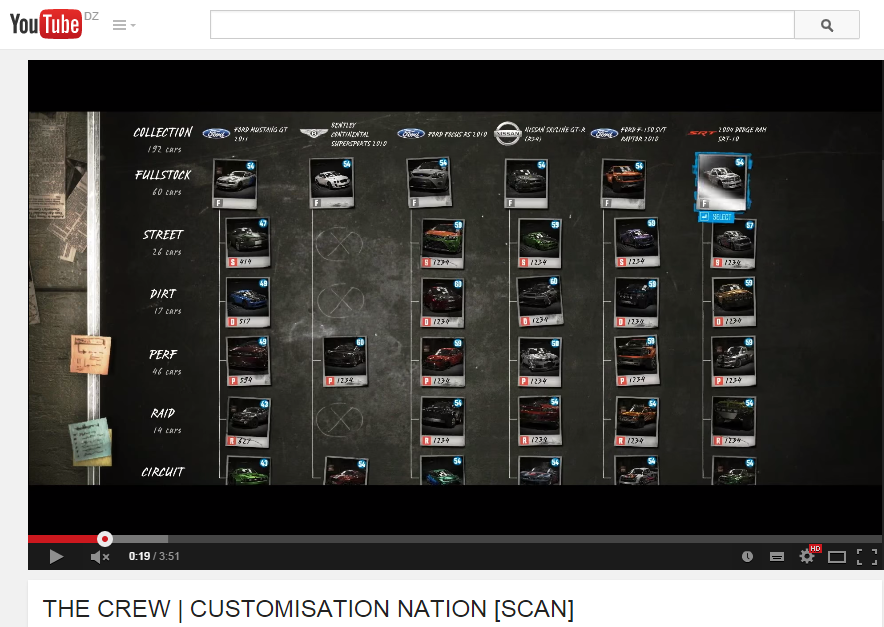Viewport: 884px width, 627px height.
Task: Switch to theater mode
Action: (x=837, y=557)
